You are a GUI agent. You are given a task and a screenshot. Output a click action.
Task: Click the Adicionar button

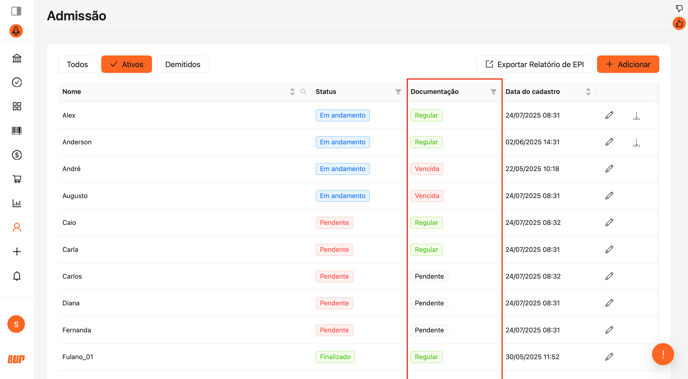(x=628, y=64)
